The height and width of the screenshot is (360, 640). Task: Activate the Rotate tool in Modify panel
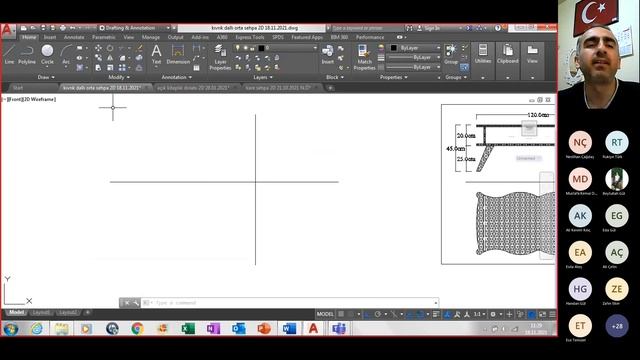[x=110, y=48]
